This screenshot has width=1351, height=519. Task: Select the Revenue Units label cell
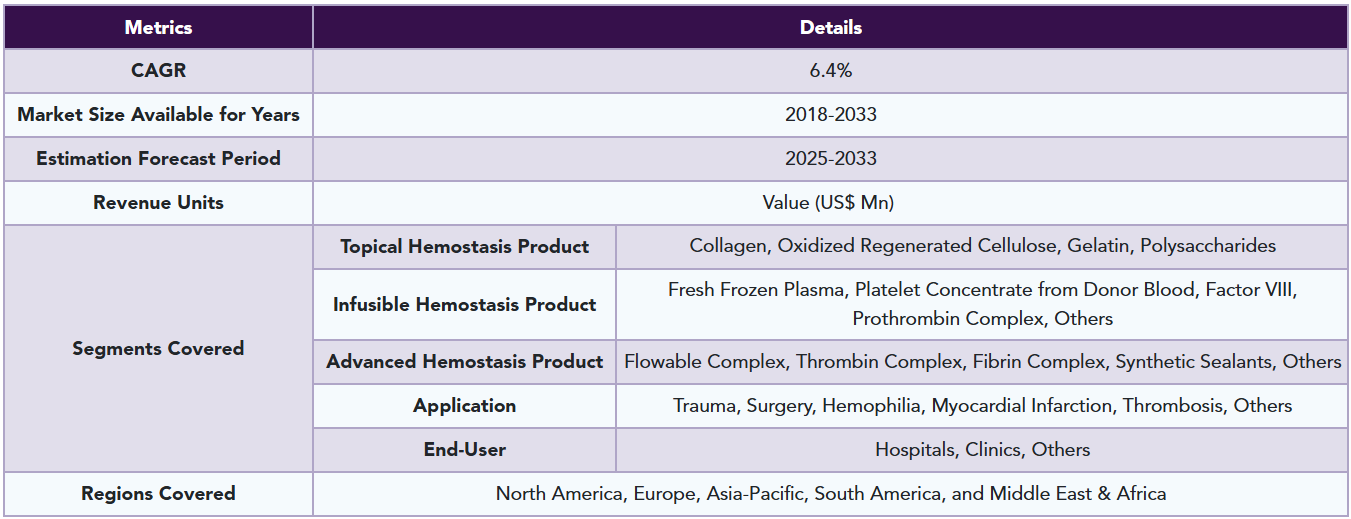pos(158,203)
